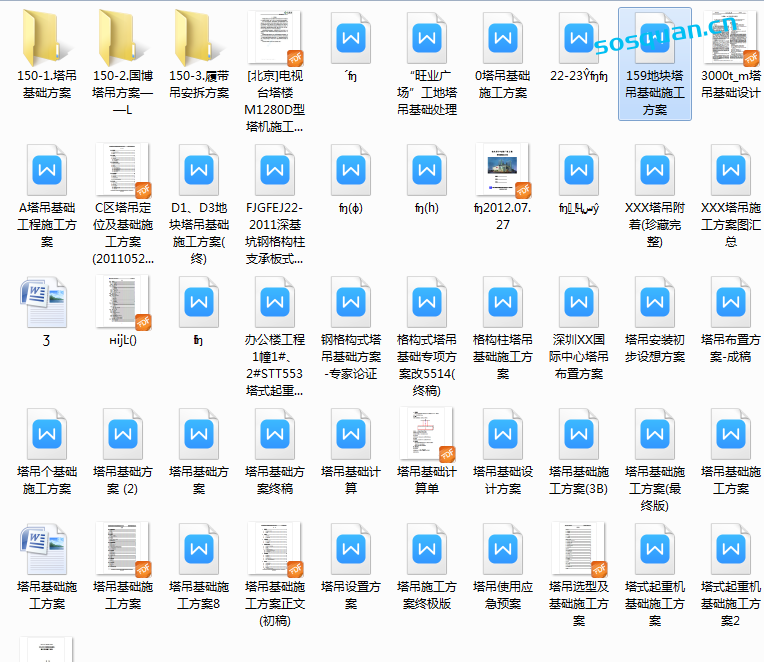The image size is (764, 662).
Task: Select the 深圳XX国际中心塔吊布置方案 file
Action: [578, 302]
